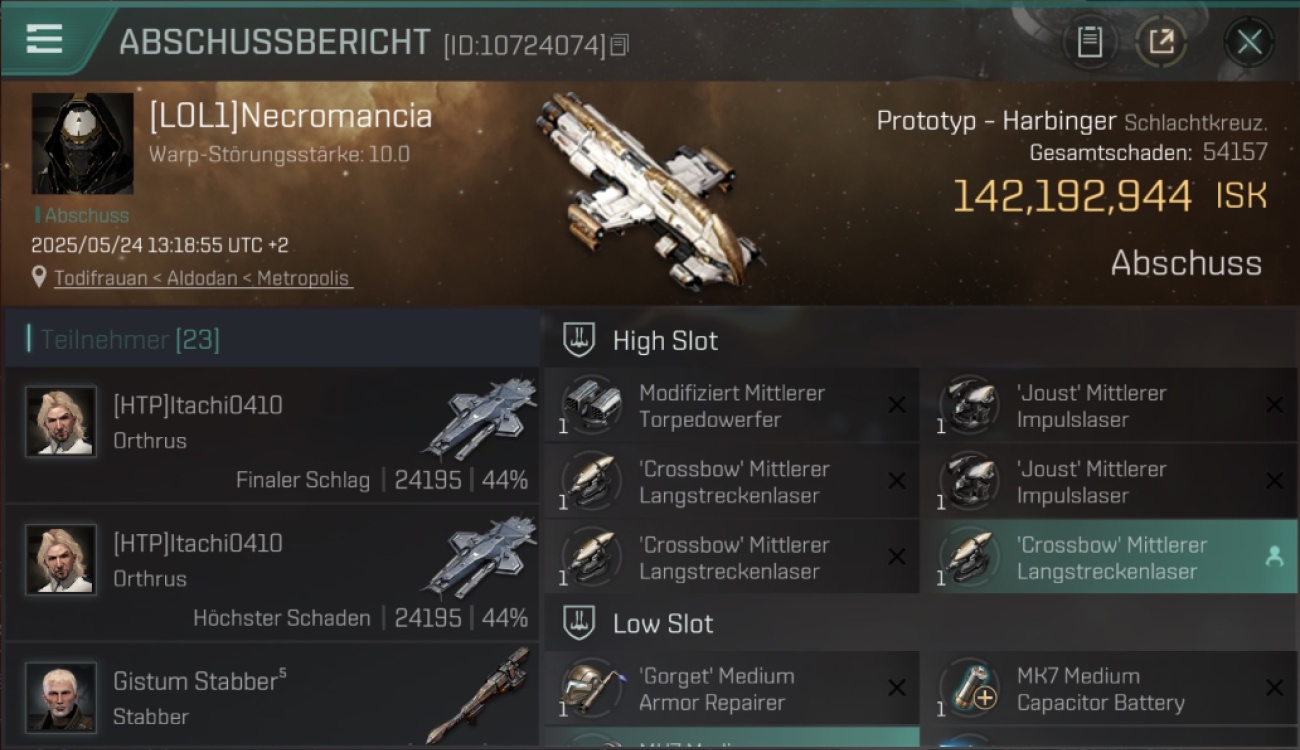
Task: Collapse the Low Slot section header
Action: click(x=920, y=623)
